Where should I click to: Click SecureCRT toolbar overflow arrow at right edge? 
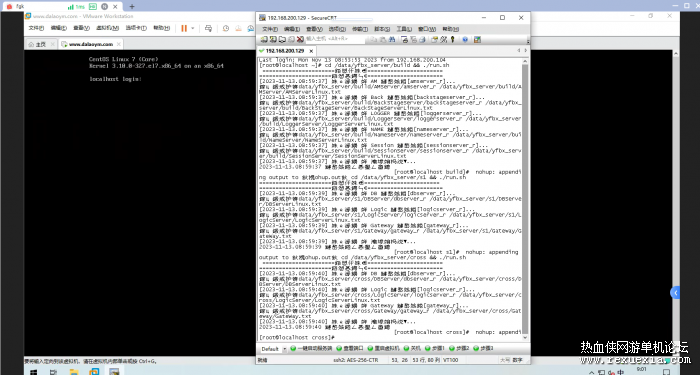[x=528, y=42]
